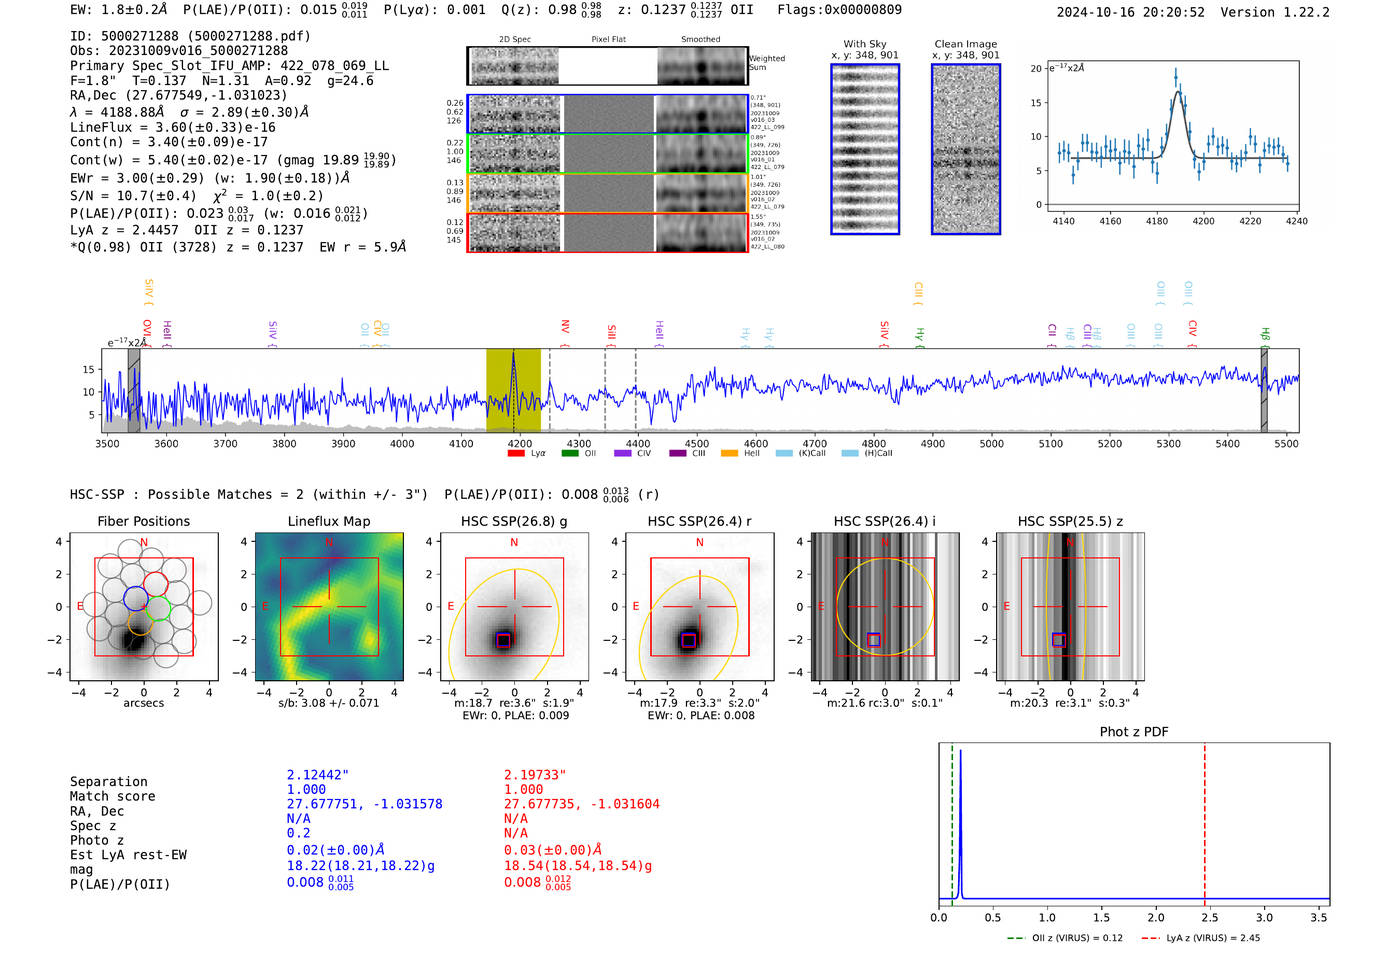Select the green-bordered 2D fiber spectrum row
This screenshot has width=1400, height=953.
click(608, 154)
